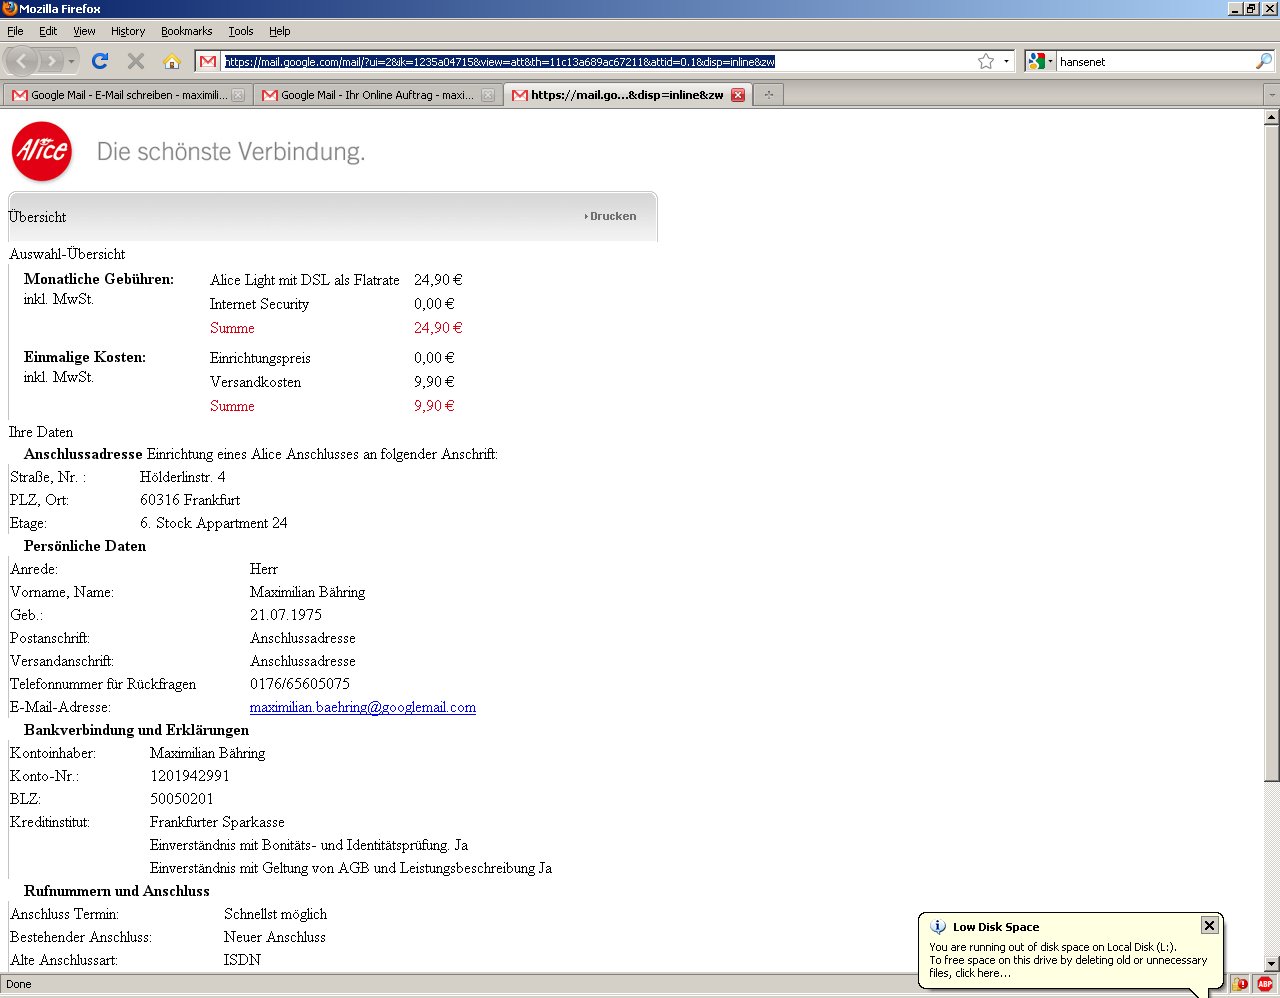The height and width of the screenshot is (998, 1280).
Task: Open the View menu
Action: click(x=84, y=31)
